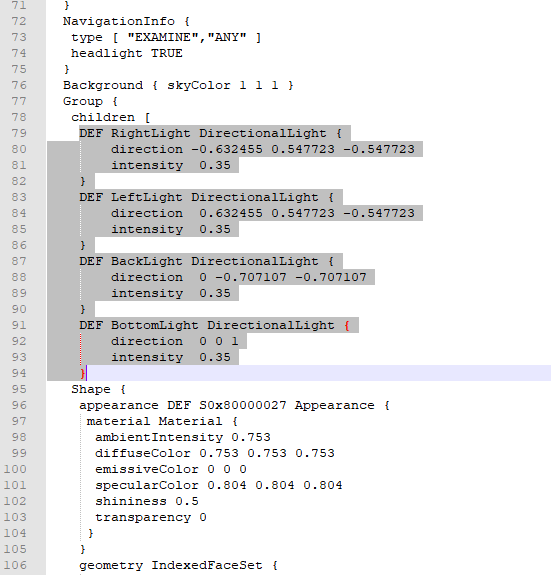Click the "BottomLight" name on line 91
The image size is (551, 575).
[x=155, y=325]
